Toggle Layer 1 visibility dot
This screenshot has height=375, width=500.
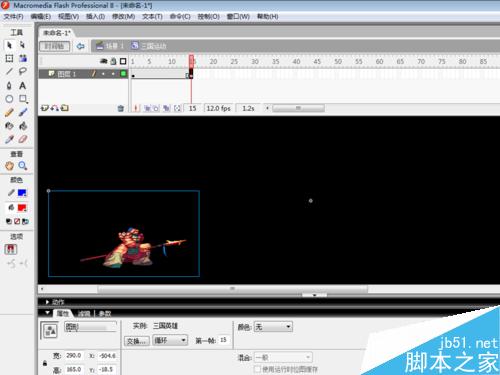coord(103,74)
